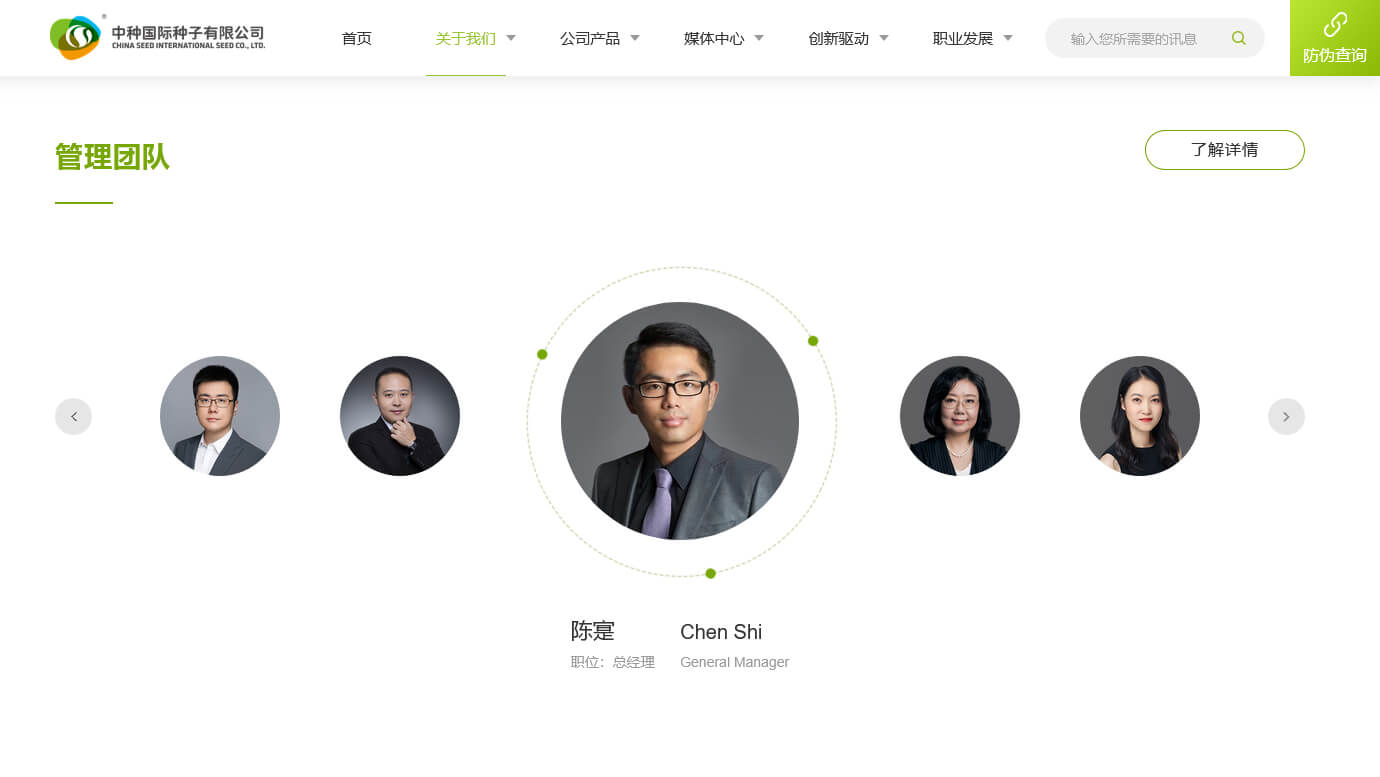Click the 了解详情 button
Viewport: 1380px width, 777px height.
[1225, 150]
